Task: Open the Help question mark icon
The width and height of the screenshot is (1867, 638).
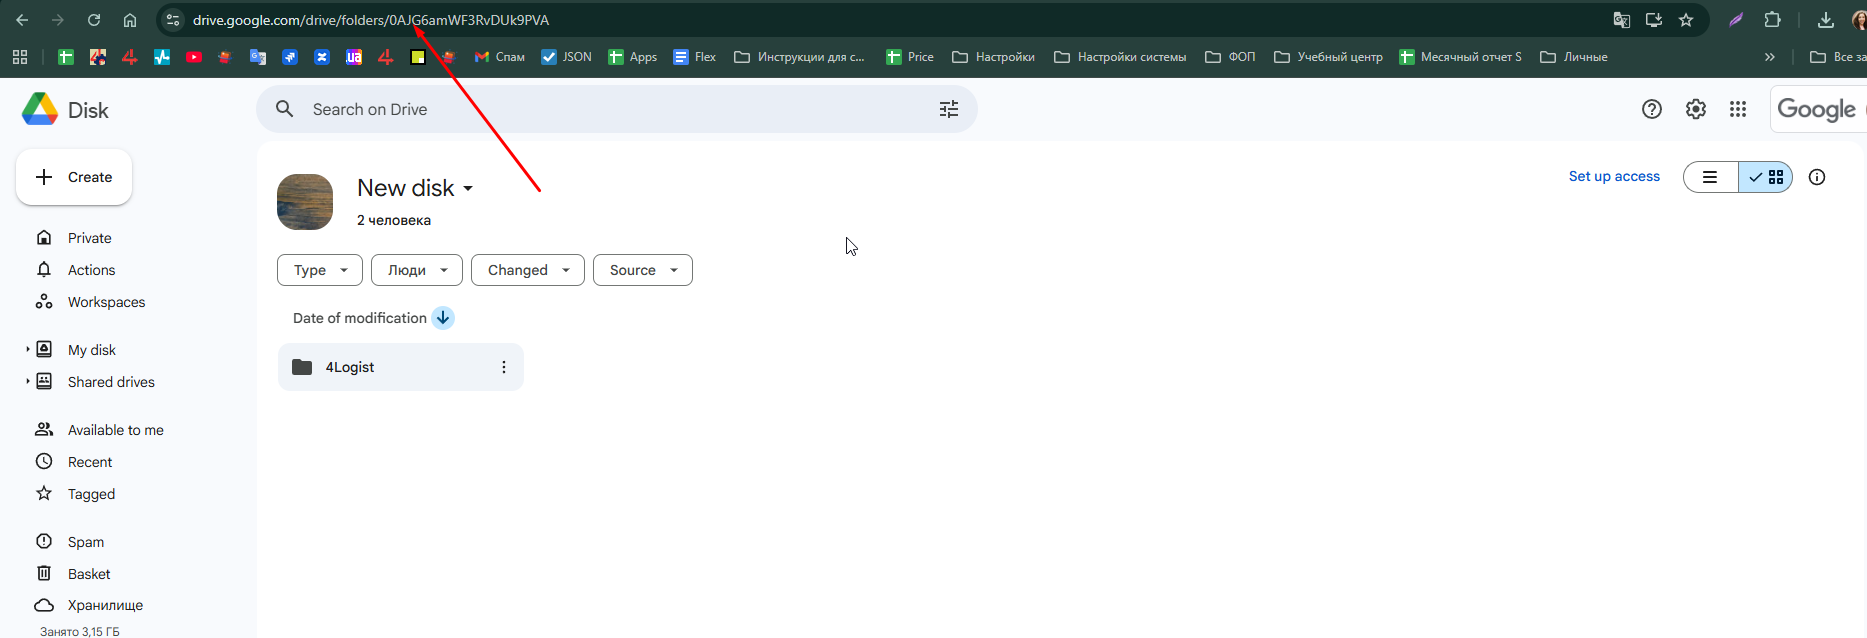Action: [x=1652, y=109]
